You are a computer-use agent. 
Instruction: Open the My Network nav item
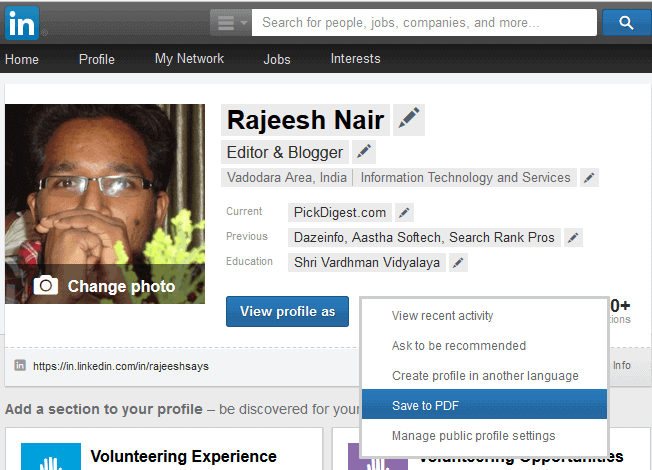(x=189, y=59)
